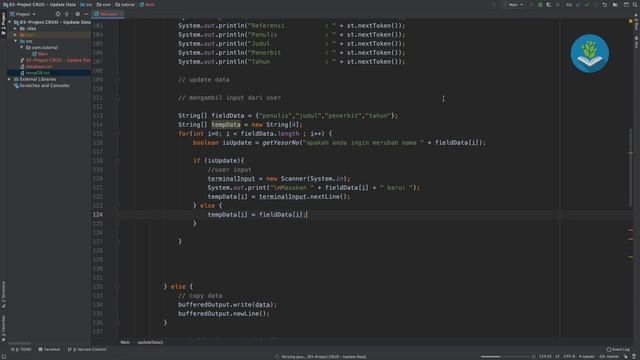Click the Parsing java background task text
The height and width of the screenshot is (360, 640).
click(323, 357)
